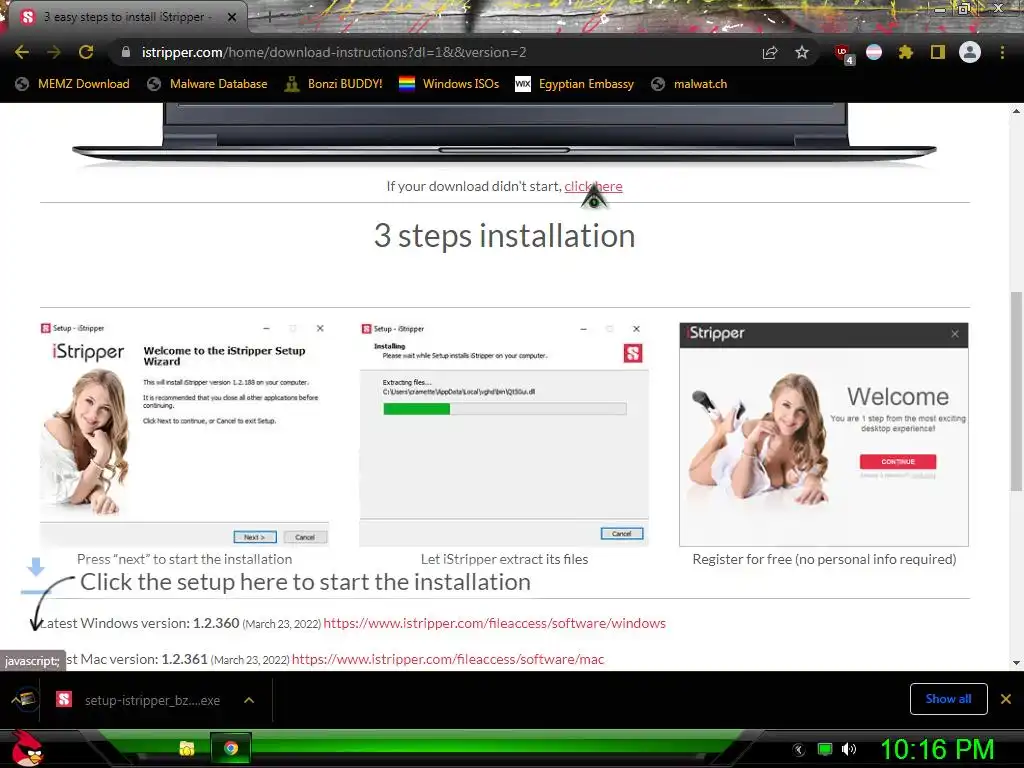The height and width of the screenshot is (768, 1024).
Task: Click the forward navigation arrow
Action: click(x=54, y=52)
